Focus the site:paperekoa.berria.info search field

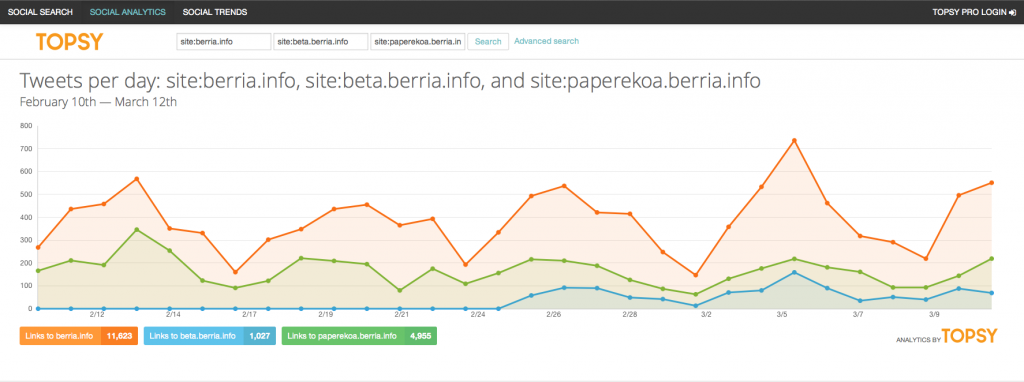tap(418, 42)
